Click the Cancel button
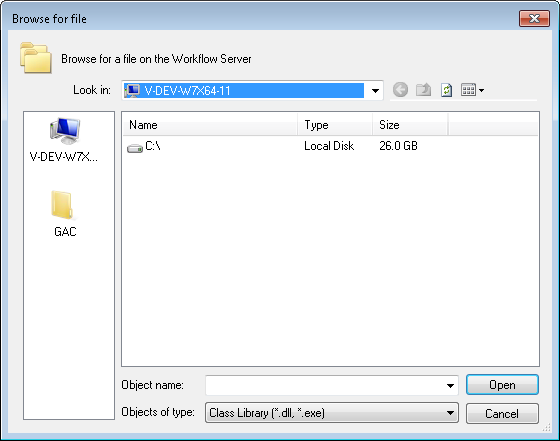 tap(502, 414)
